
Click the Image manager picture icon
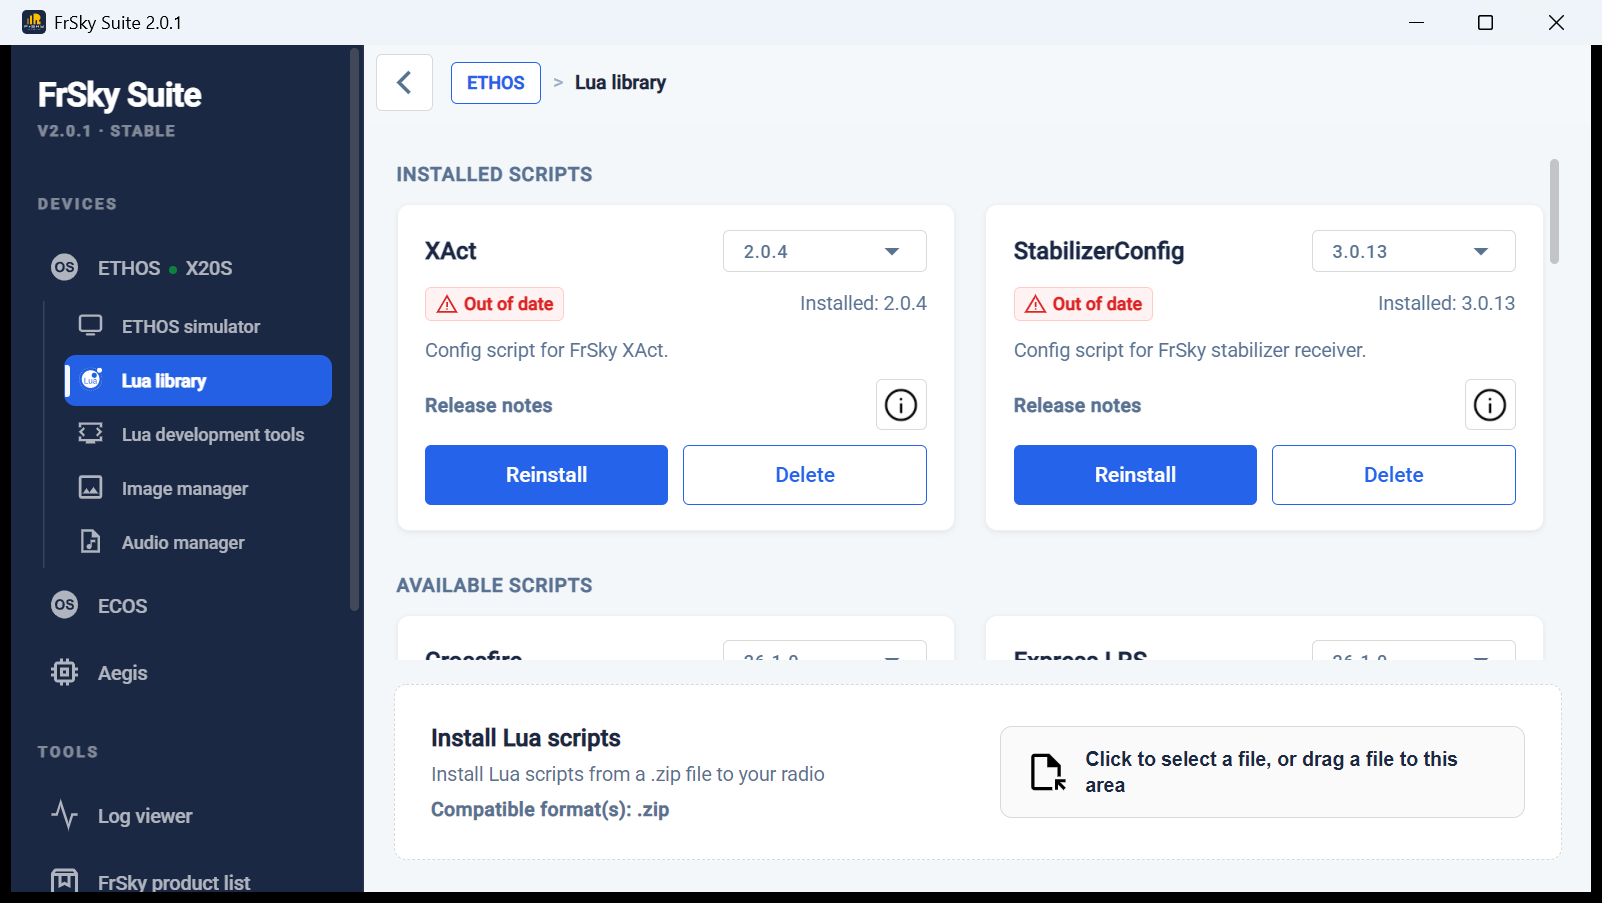click(91, 487)
